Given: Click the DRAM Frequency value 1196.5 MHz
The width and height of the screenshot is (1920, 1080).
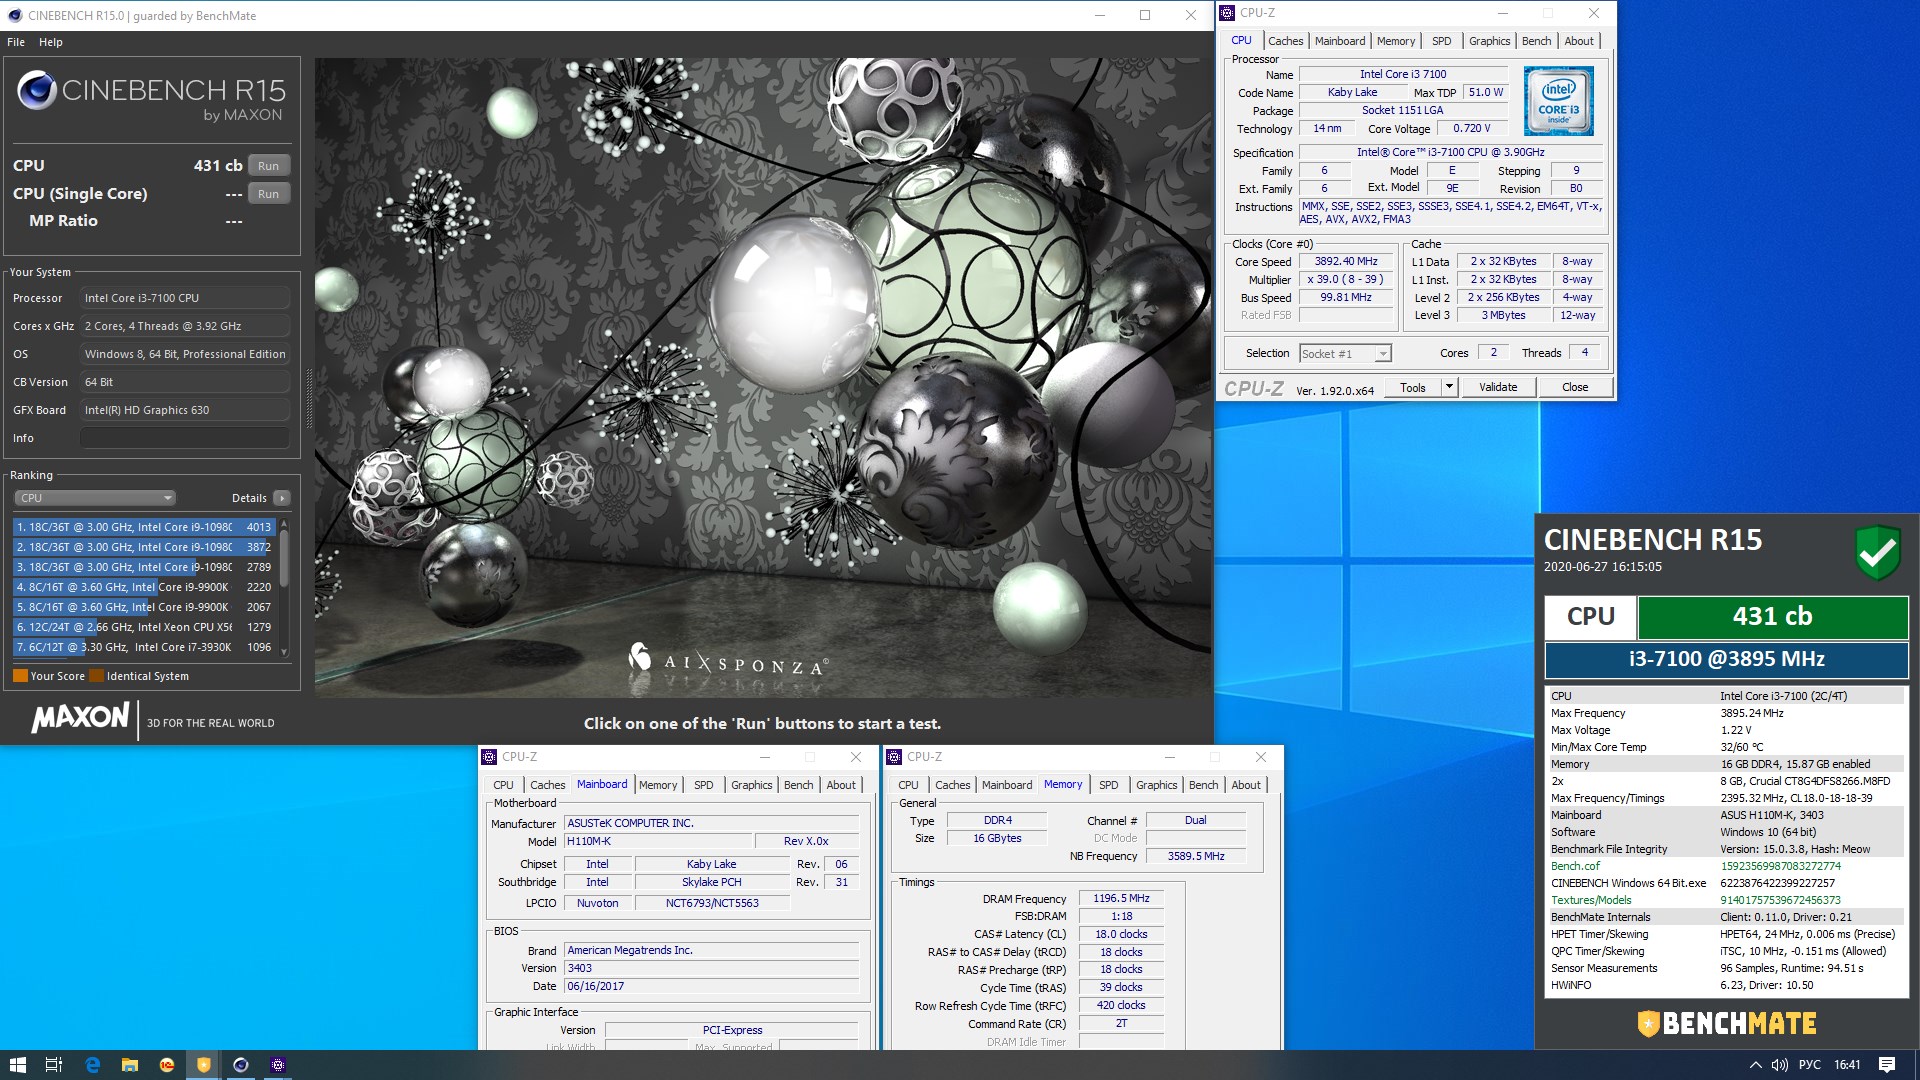Looking at the screenshot, I should pyautogui.click(x=1121, y=898).
